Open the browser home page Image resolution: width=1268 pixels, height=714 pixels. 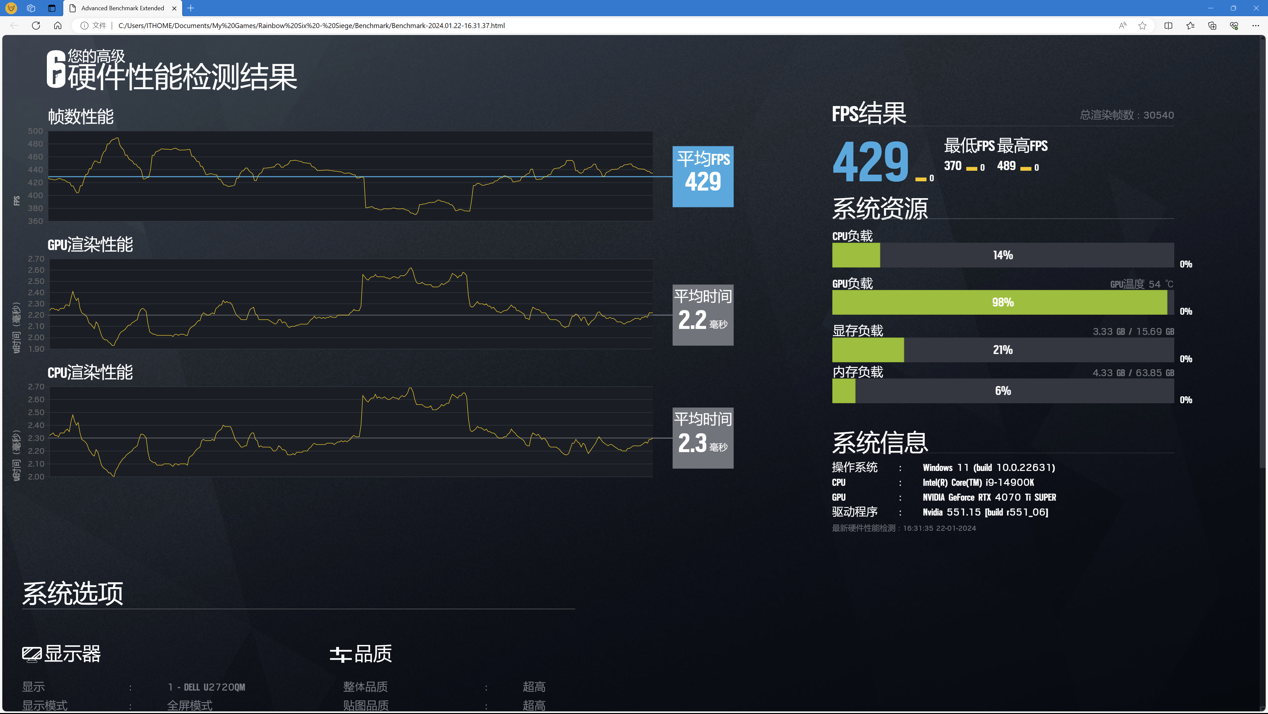[57, 25]
